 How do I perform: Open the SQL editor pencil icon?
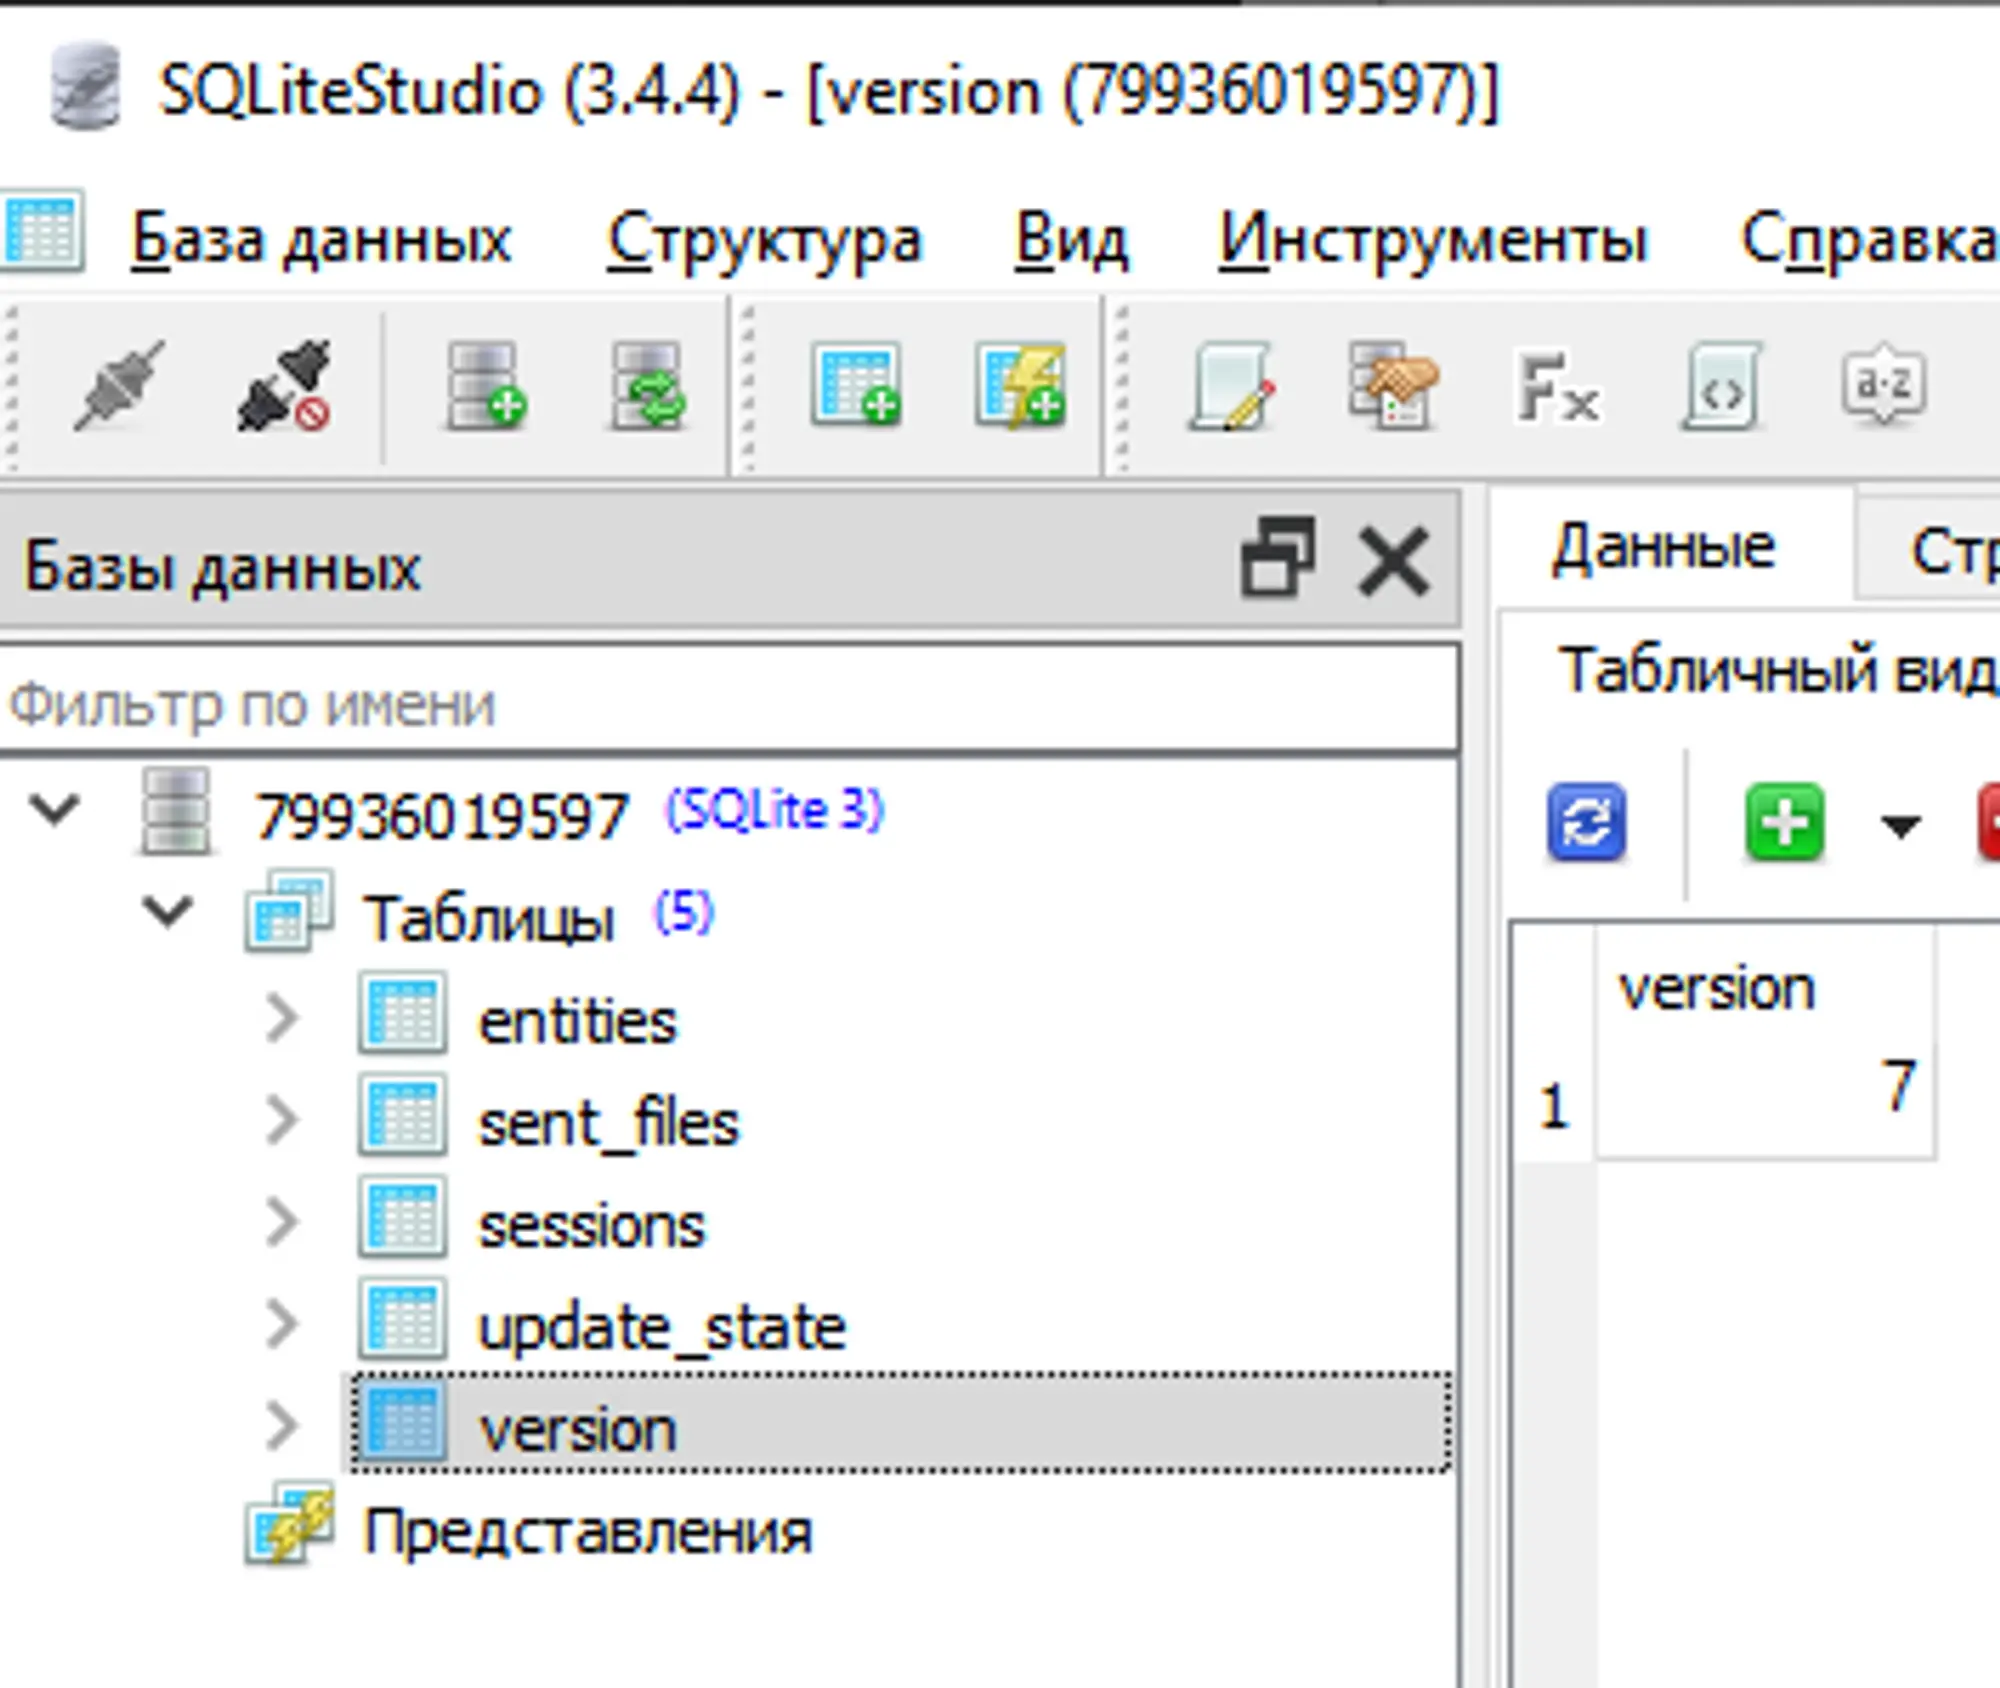coord(1233,386)
